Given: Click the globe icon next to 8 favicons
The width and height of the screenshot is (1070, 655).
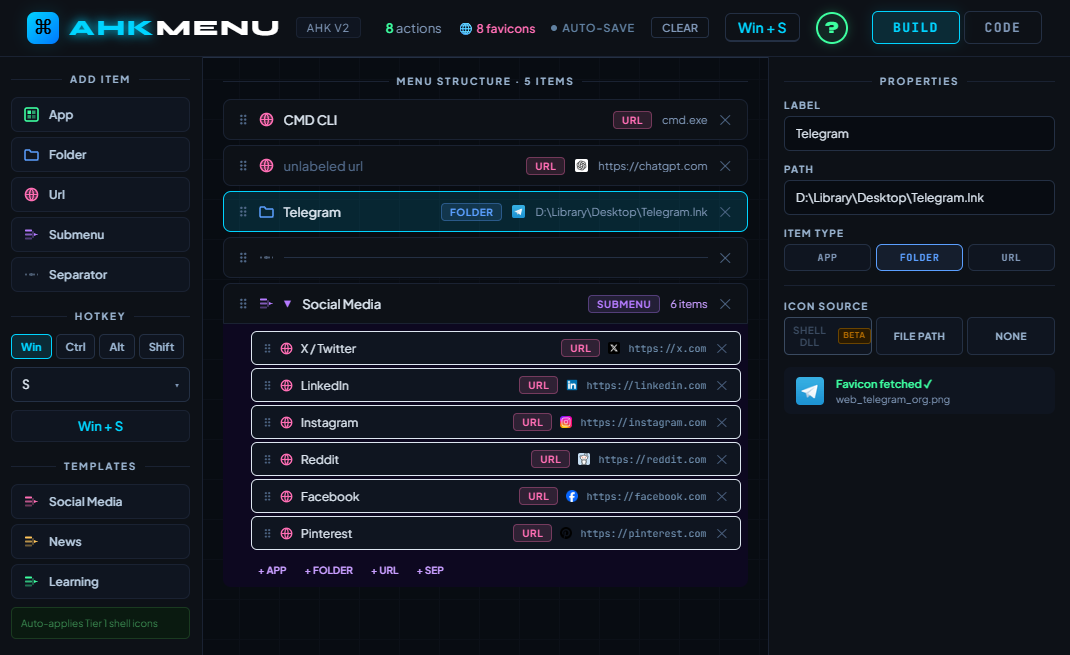Looking at the screenshot, I should click(465, 29).
